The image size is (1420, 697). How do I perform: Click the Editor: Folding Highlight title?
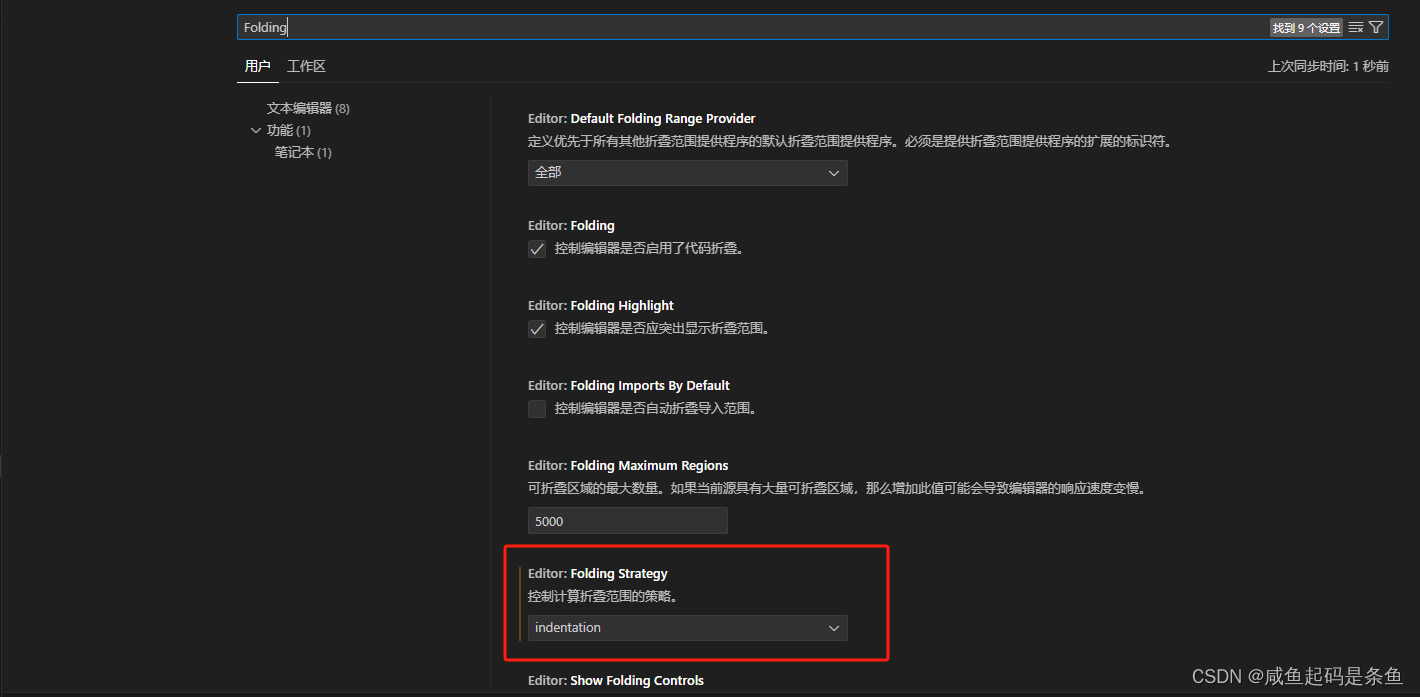(601, 306)
